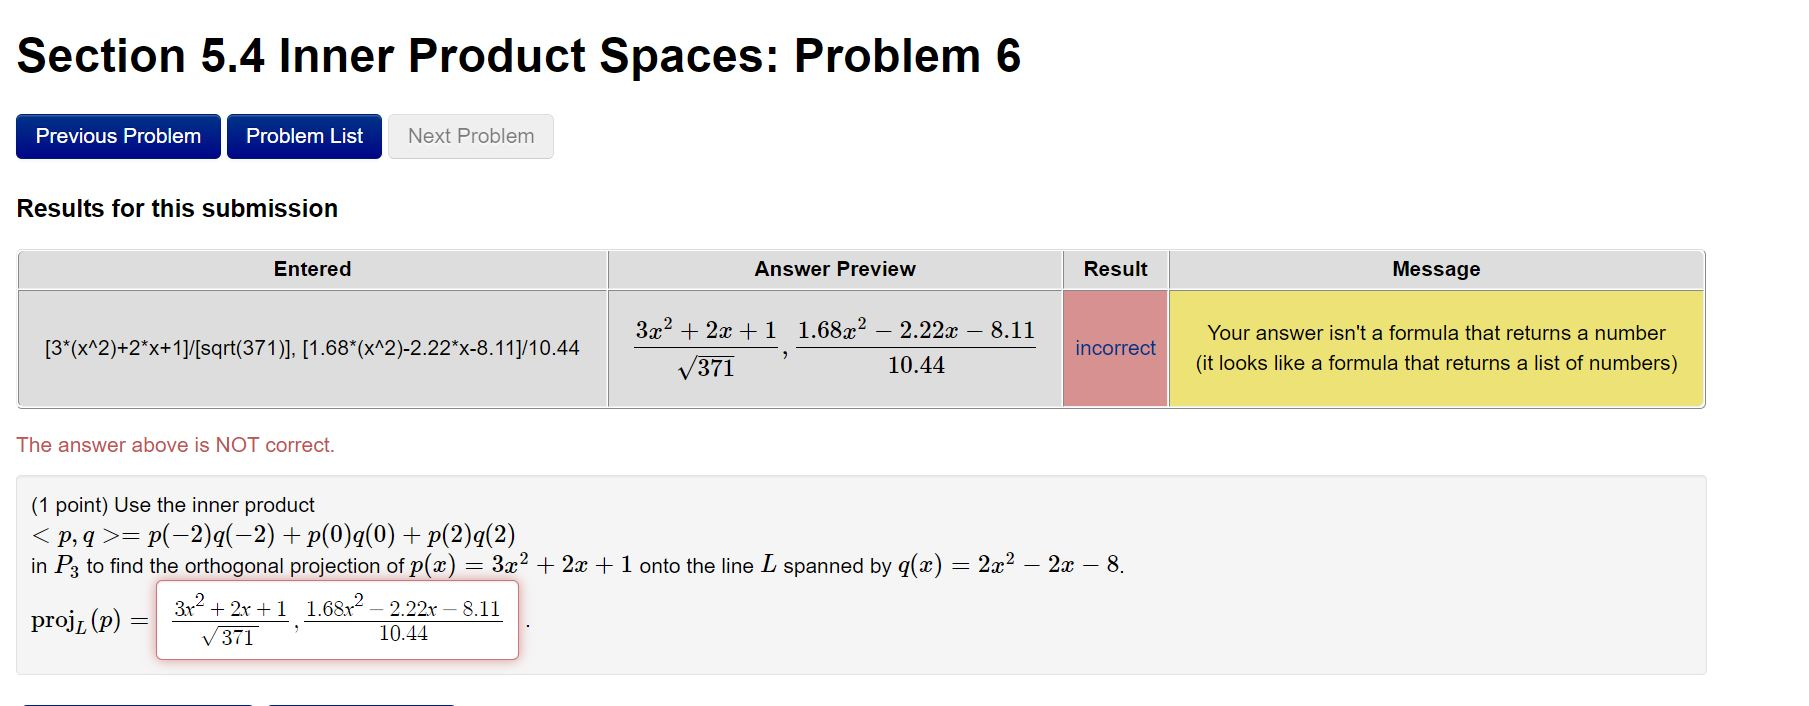This screenshot has height=706, width=1809.
Task: Click the yellow message cell about formula error
Action: (x=1435, y=347)
